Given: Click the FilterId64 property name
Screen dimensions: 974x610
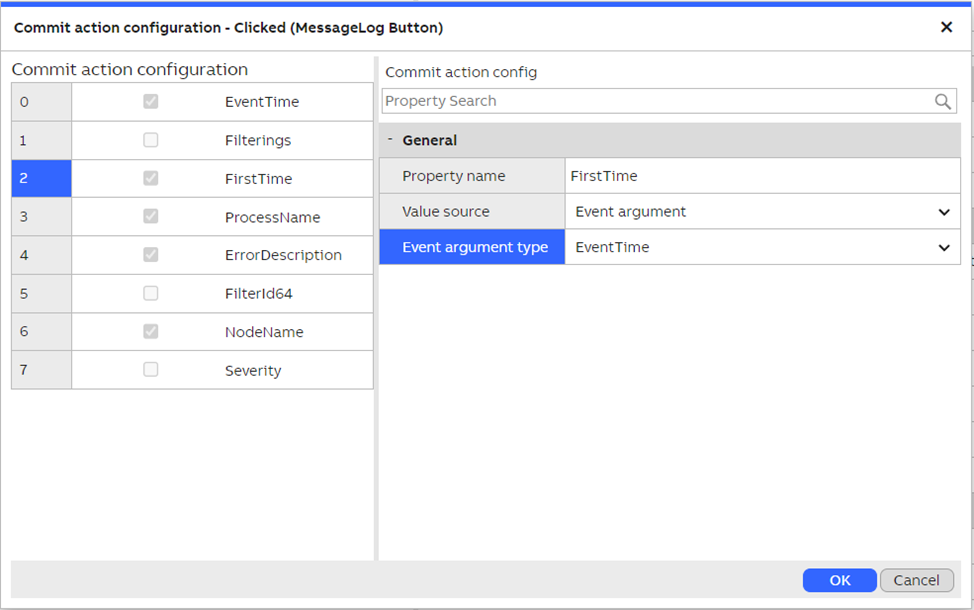Looking at the screenshot, I should tap(258, 294).
